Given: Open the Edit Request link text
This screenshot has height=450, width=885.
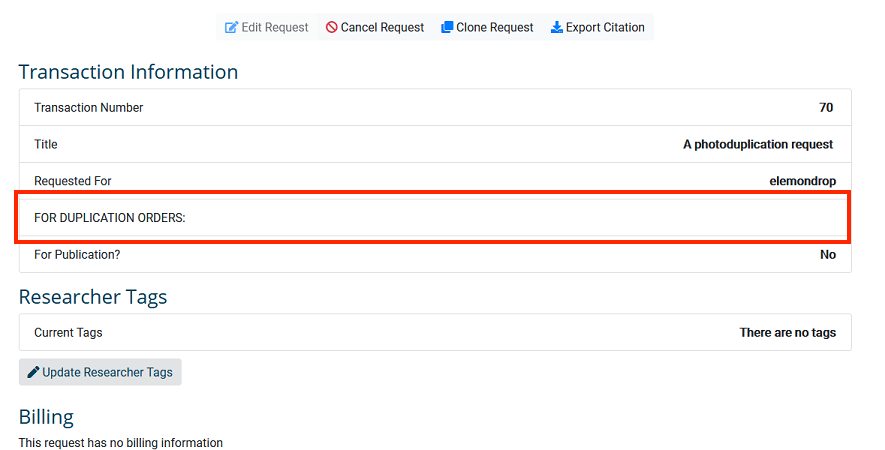Looking at the screenshot, I should [x=275, y=27].
